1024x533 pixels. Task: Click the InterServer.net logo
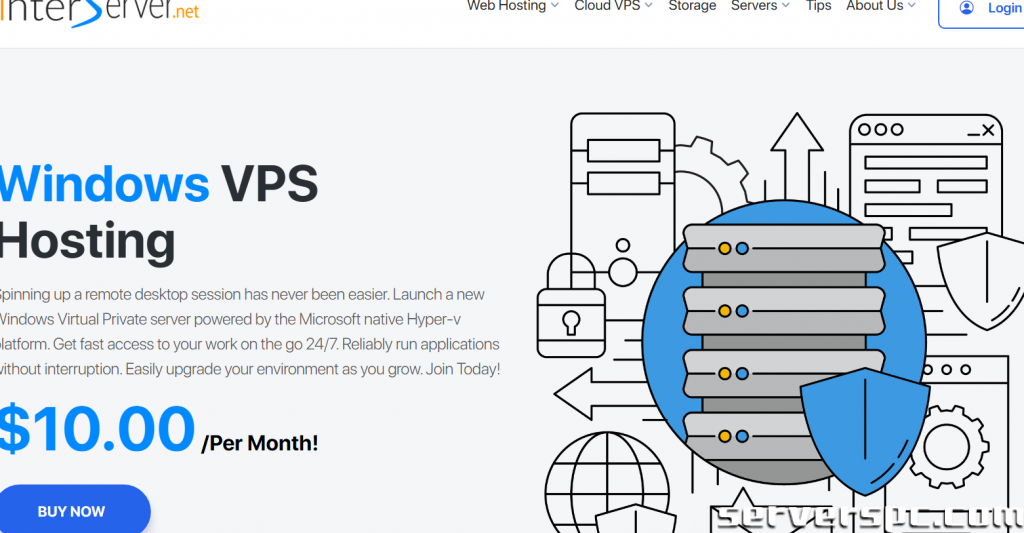coord(100,12)
